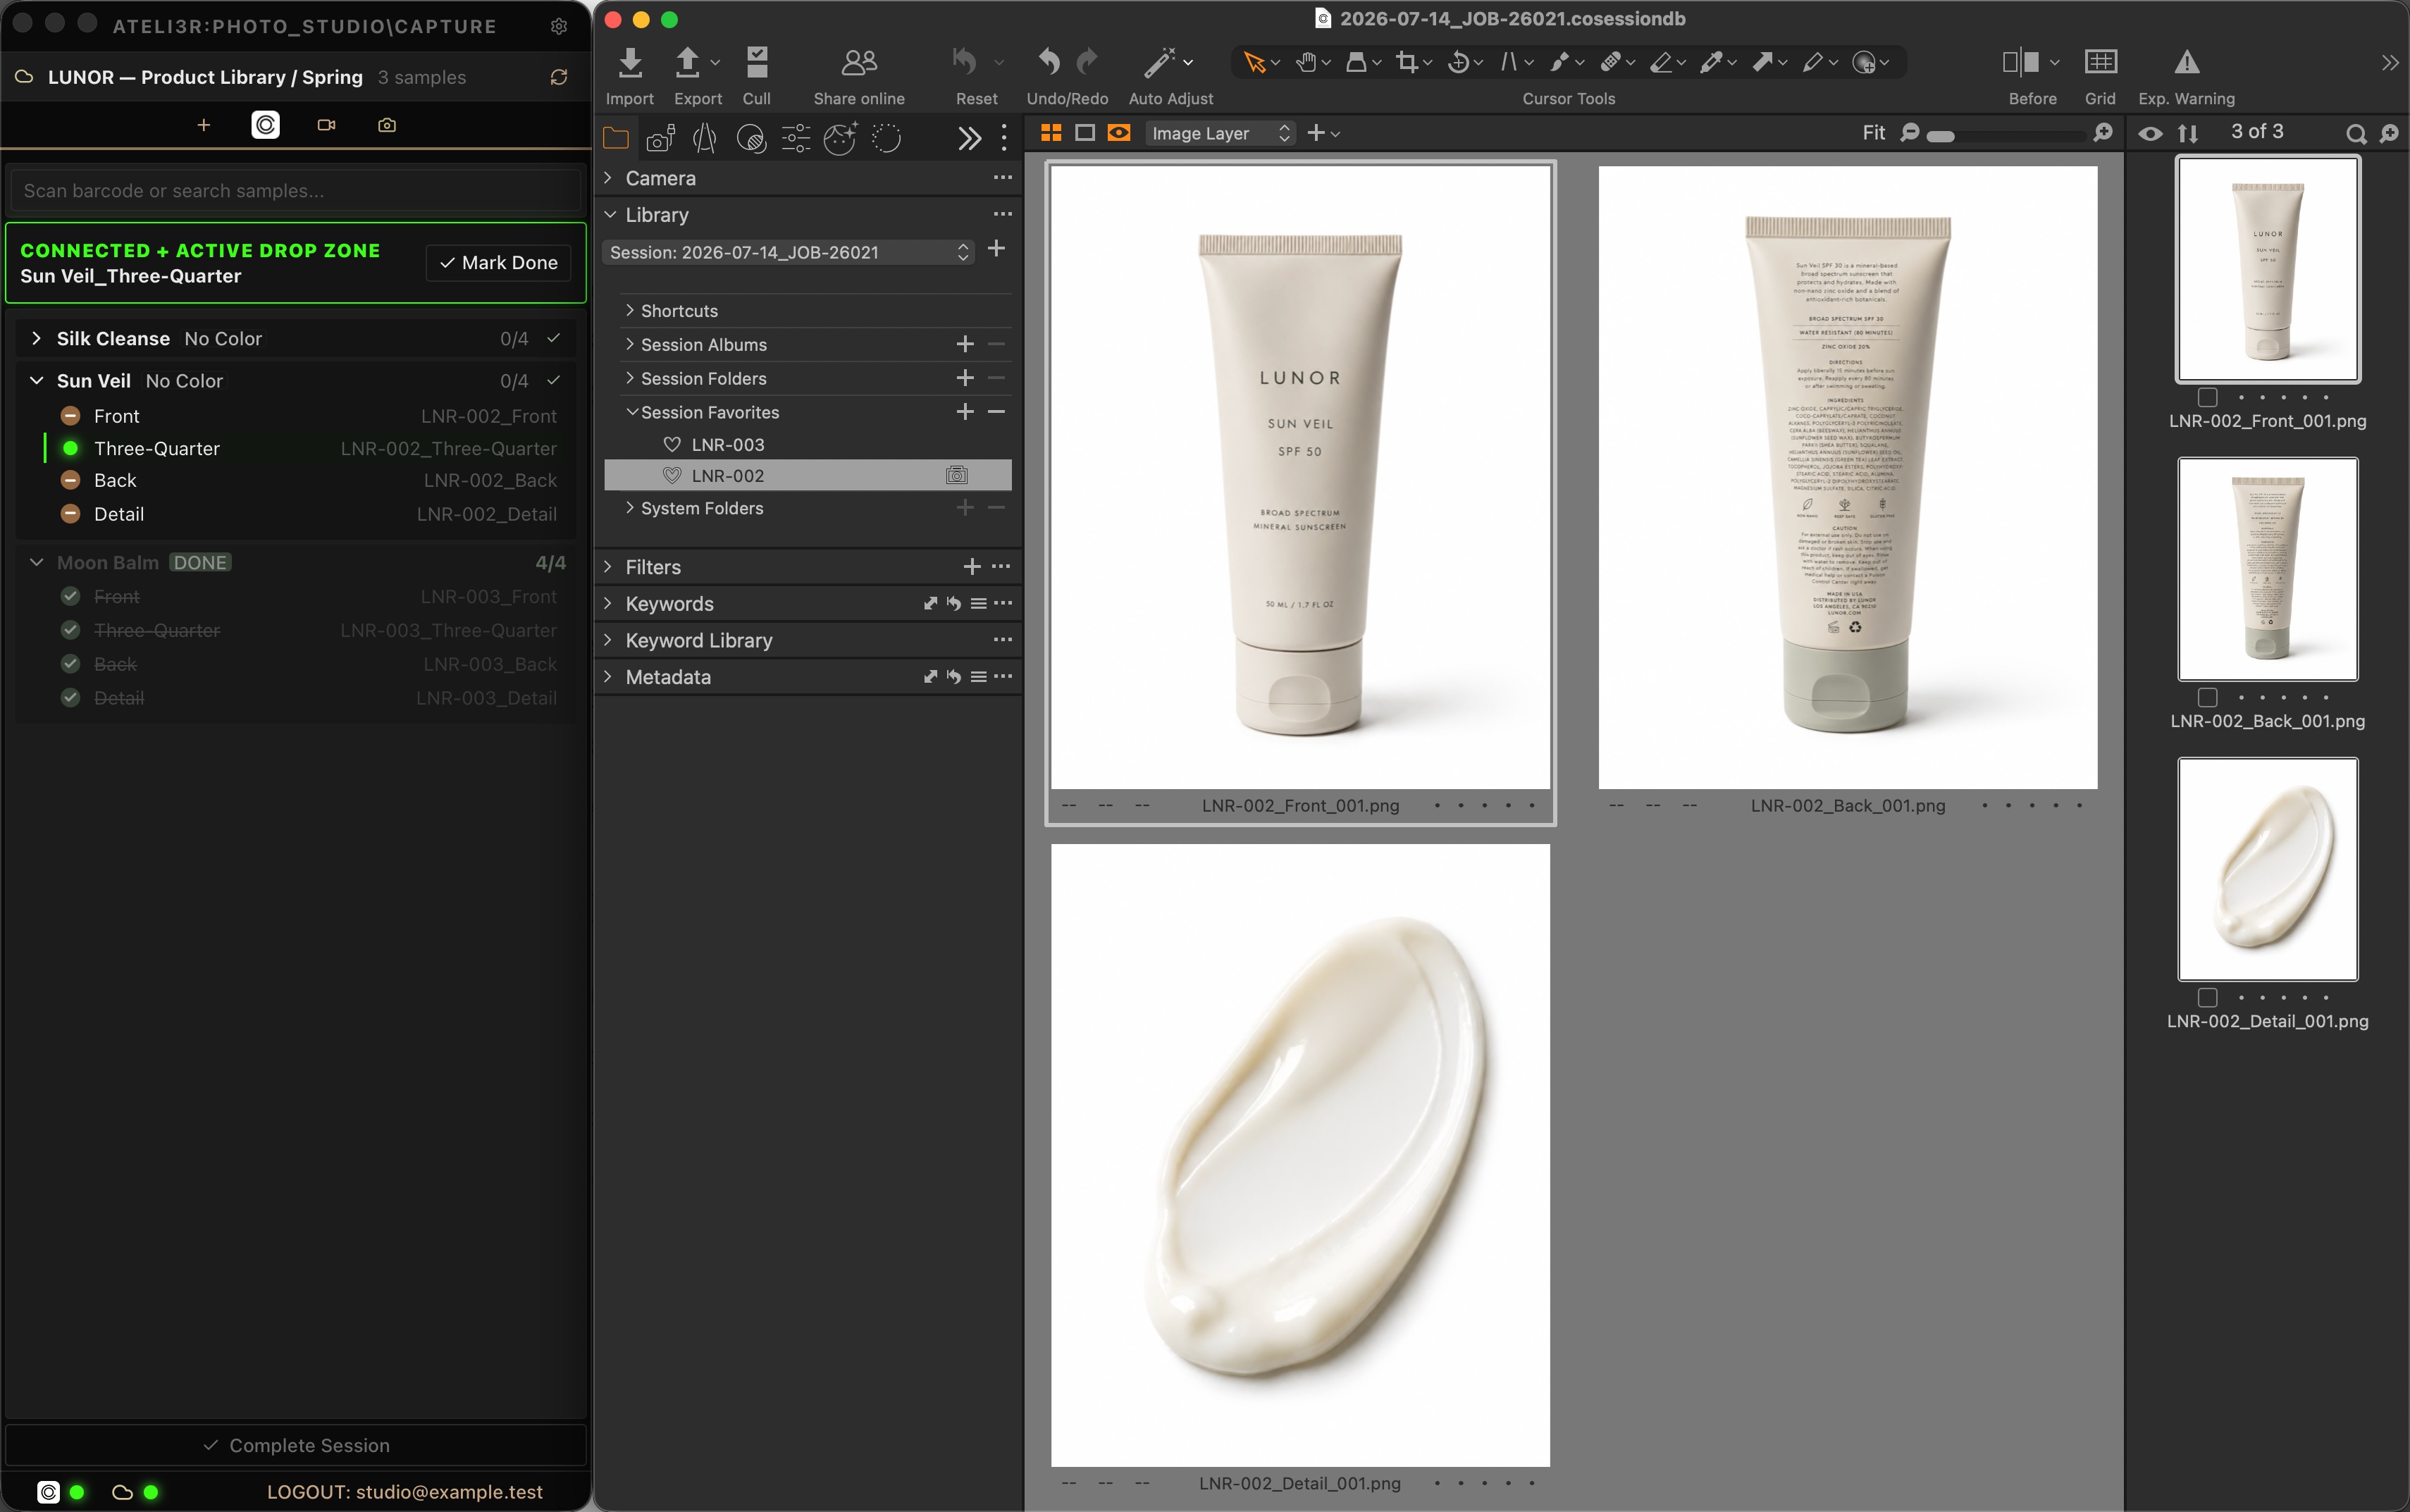The width and height of the screenshot is (2410, 1512).
Task: Toggle the browser eye visibility icon
Action: [2150, 133]
